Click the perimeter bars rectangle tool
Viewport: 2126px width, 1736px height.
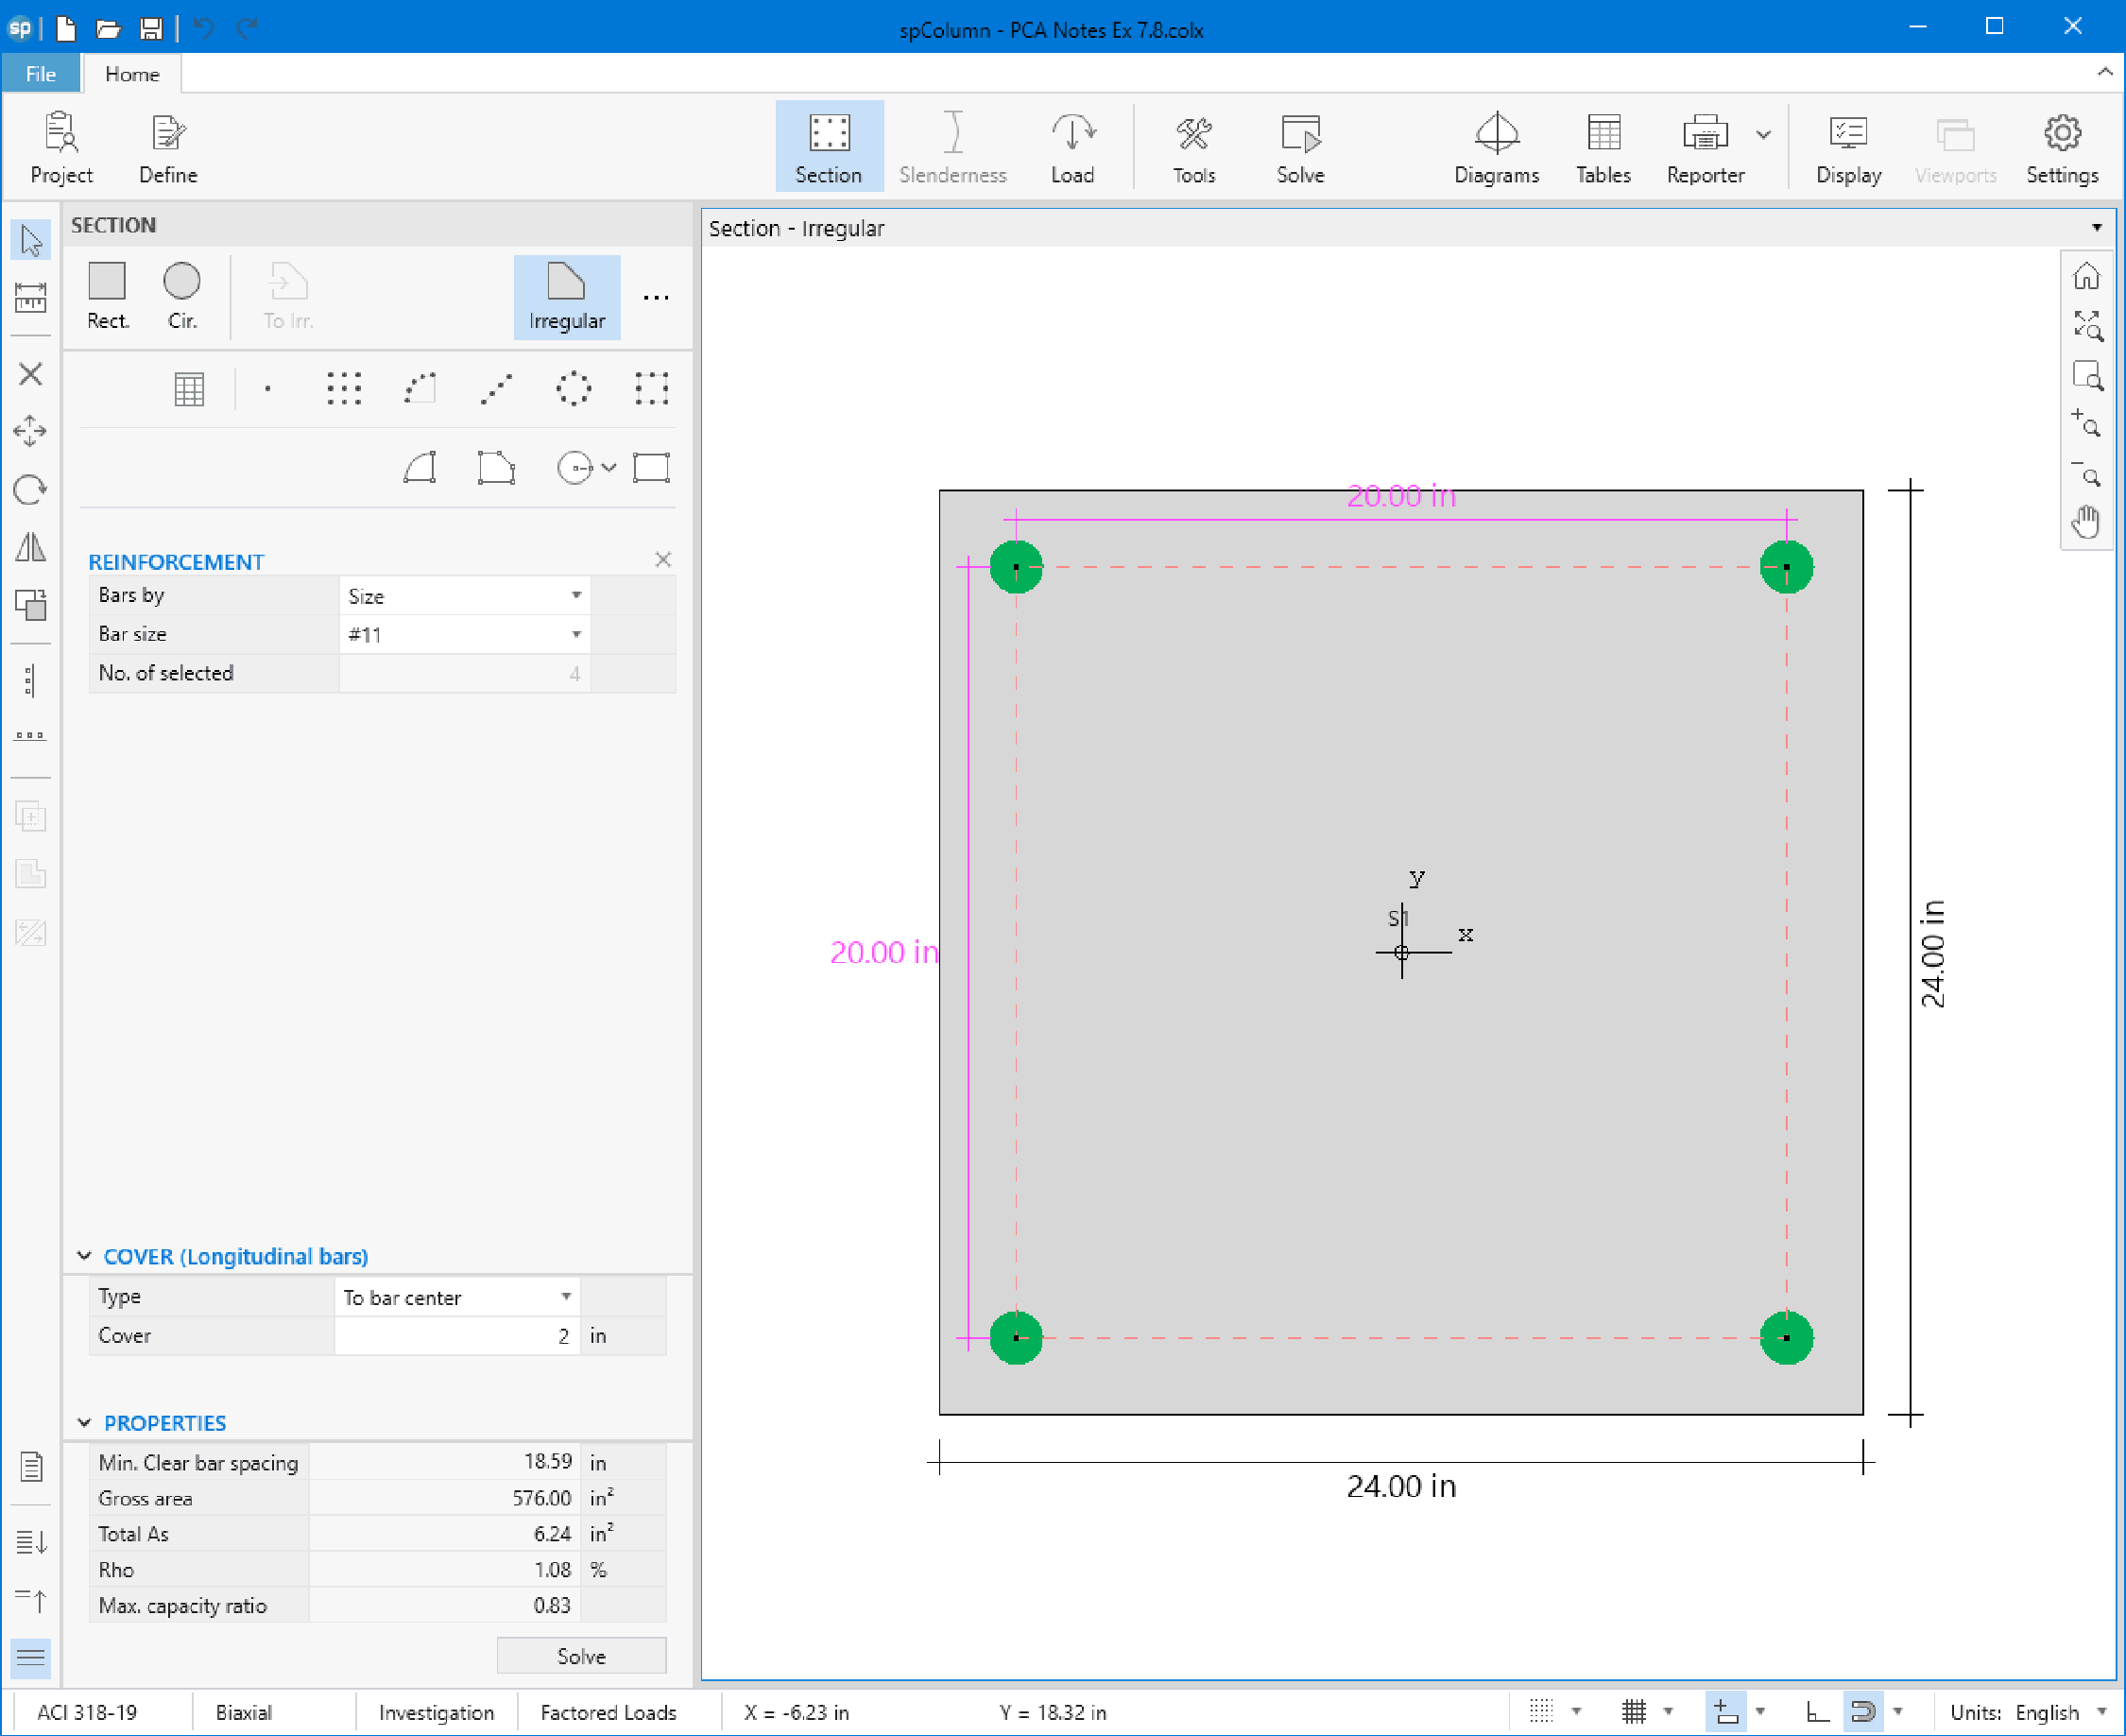pos(651,388)
